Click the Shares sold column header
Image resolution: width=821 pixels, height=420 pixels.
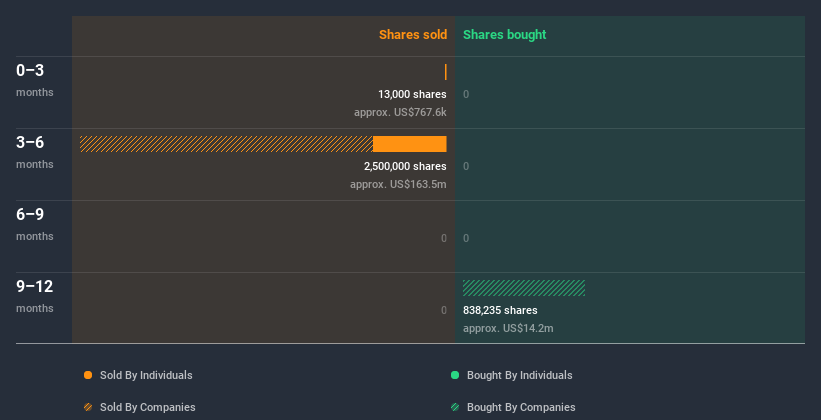[x=413, y=35]
